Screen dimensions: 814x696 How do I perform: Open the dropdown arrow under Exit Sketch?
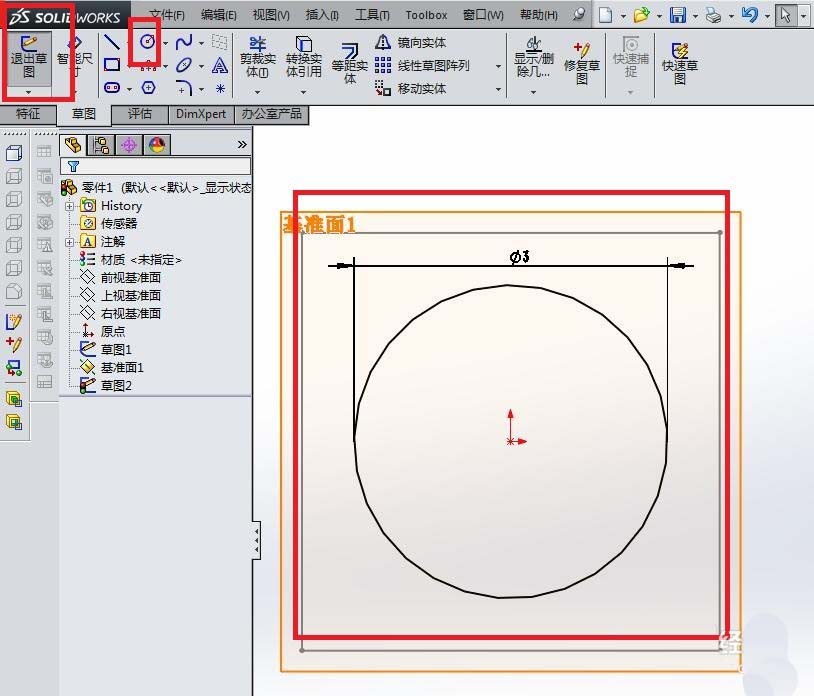29,92
